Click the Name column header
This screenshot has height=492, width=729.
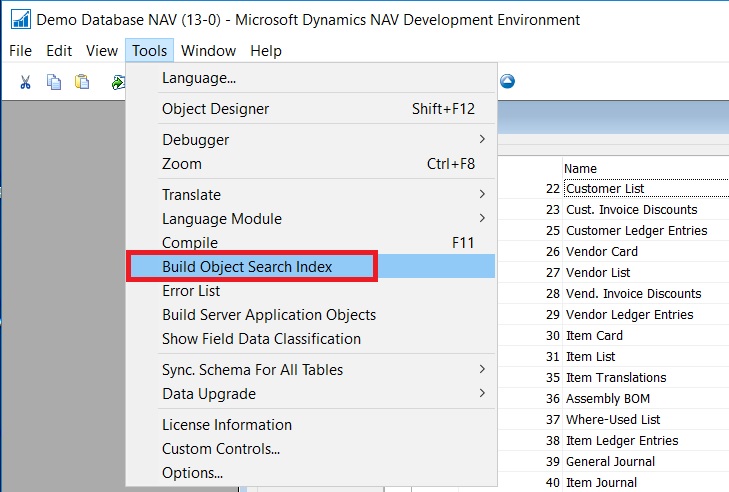[580, 169]
